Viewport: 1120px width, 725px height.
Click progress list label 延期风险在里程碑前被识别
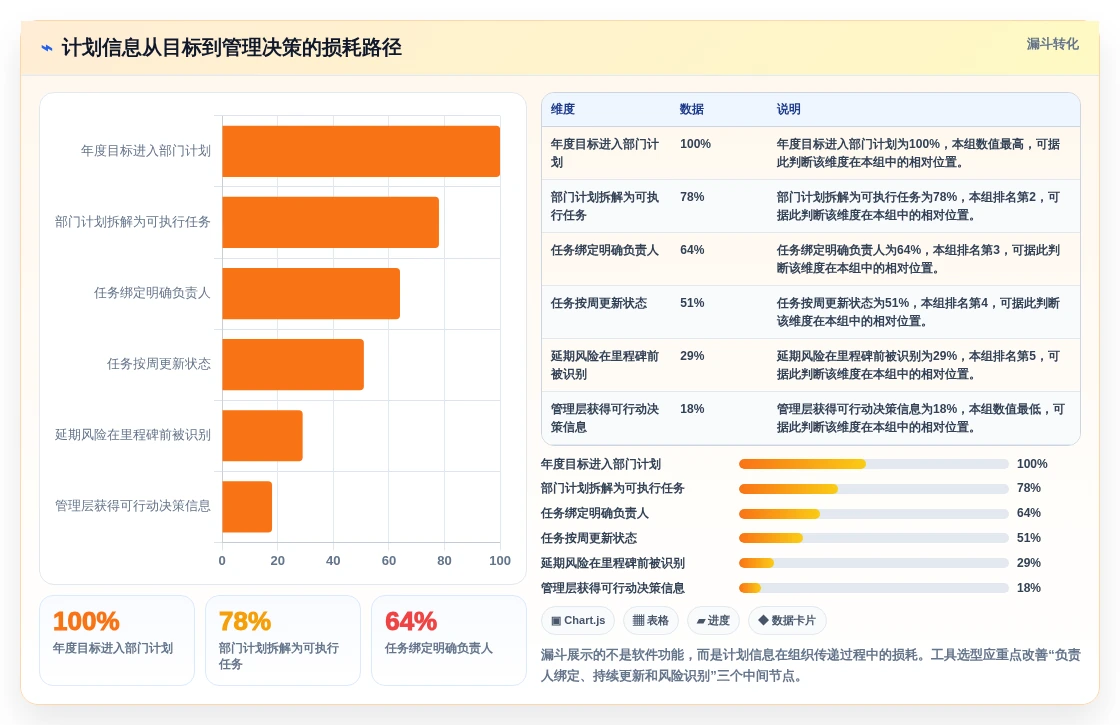click(613, 563)
